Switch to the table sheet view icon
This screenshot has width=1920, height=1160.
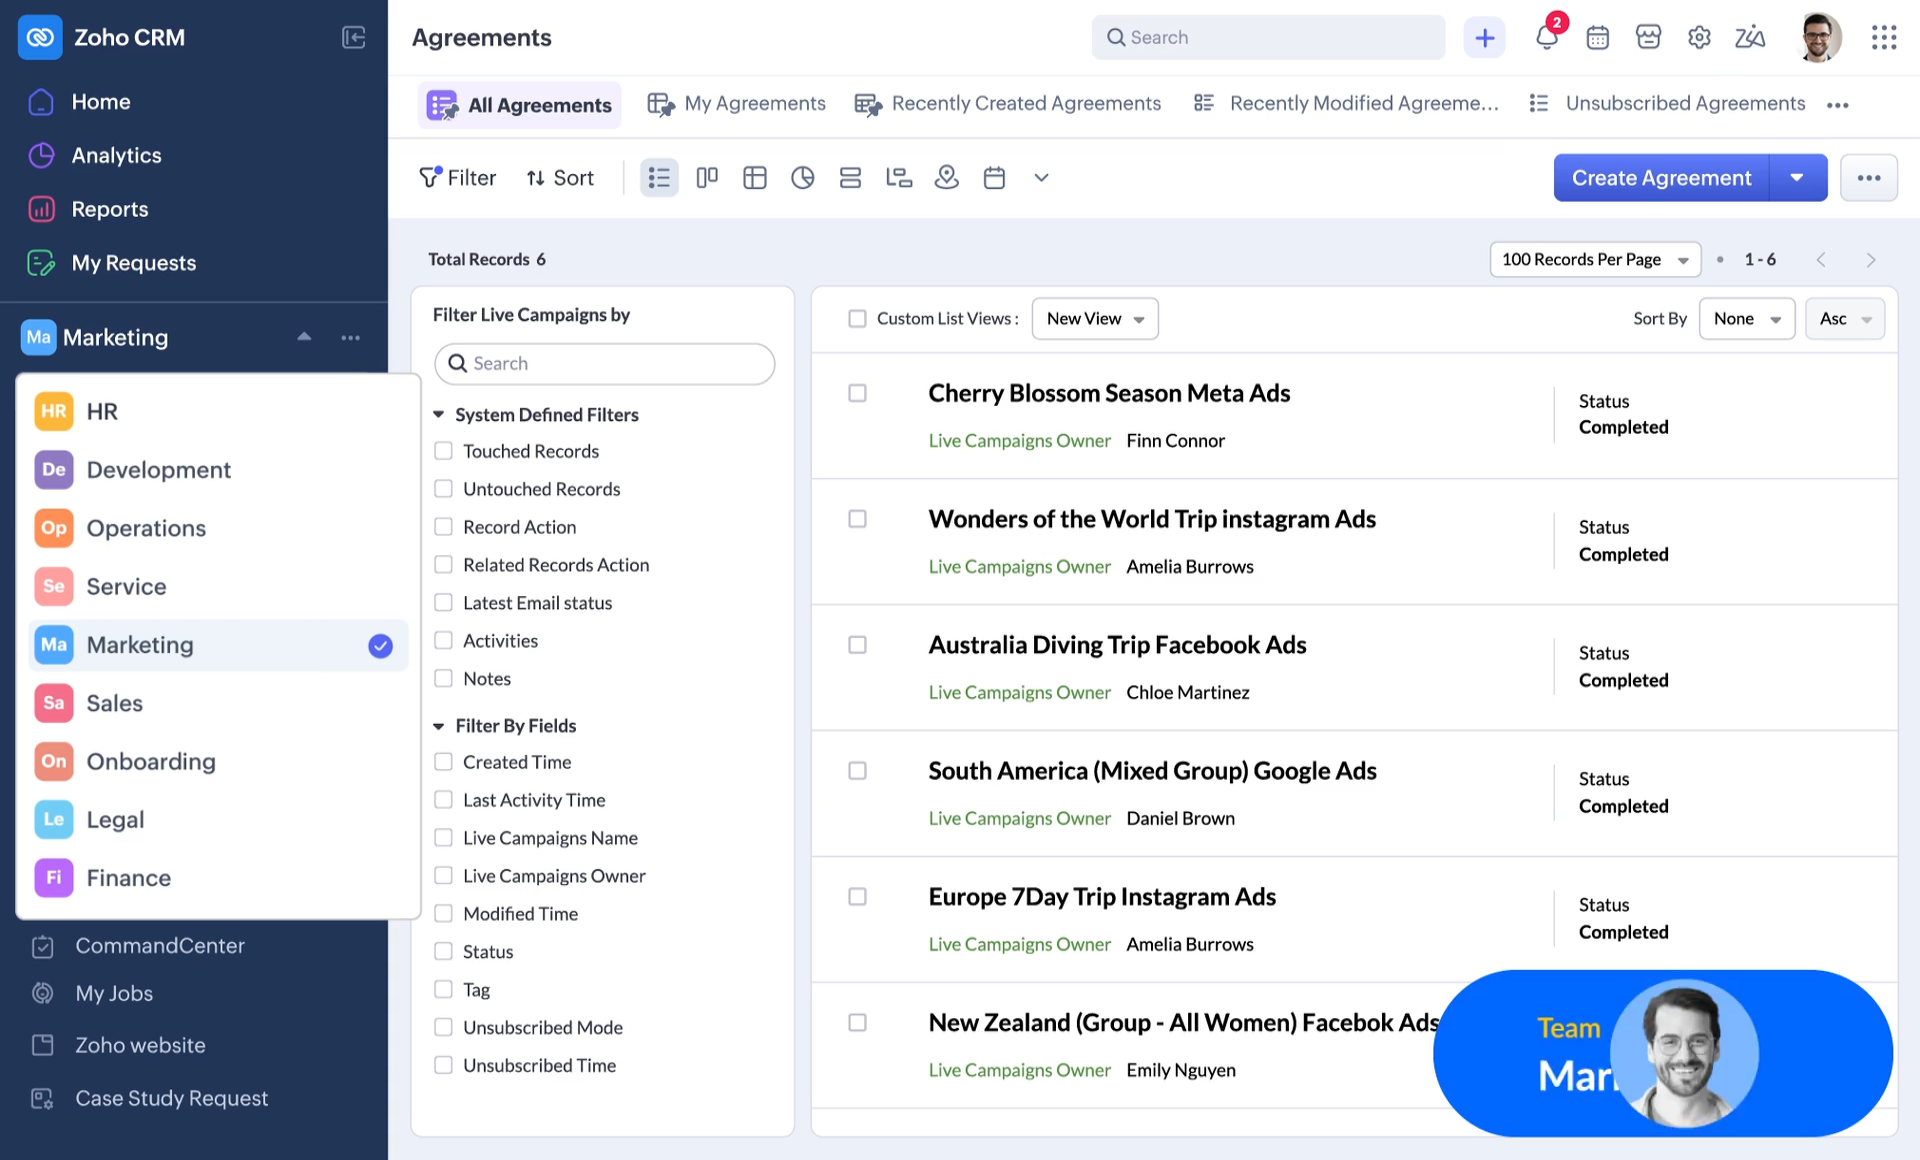tap(755, 178)
